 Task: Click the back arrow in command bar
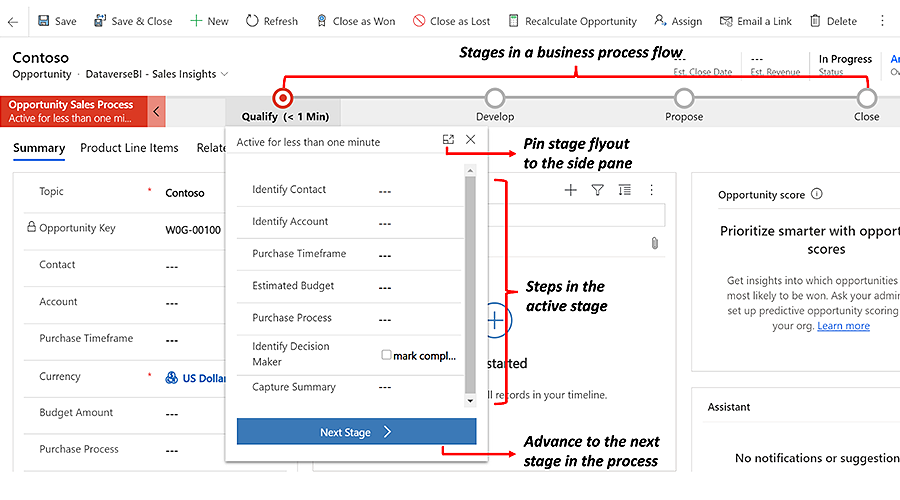13,21
